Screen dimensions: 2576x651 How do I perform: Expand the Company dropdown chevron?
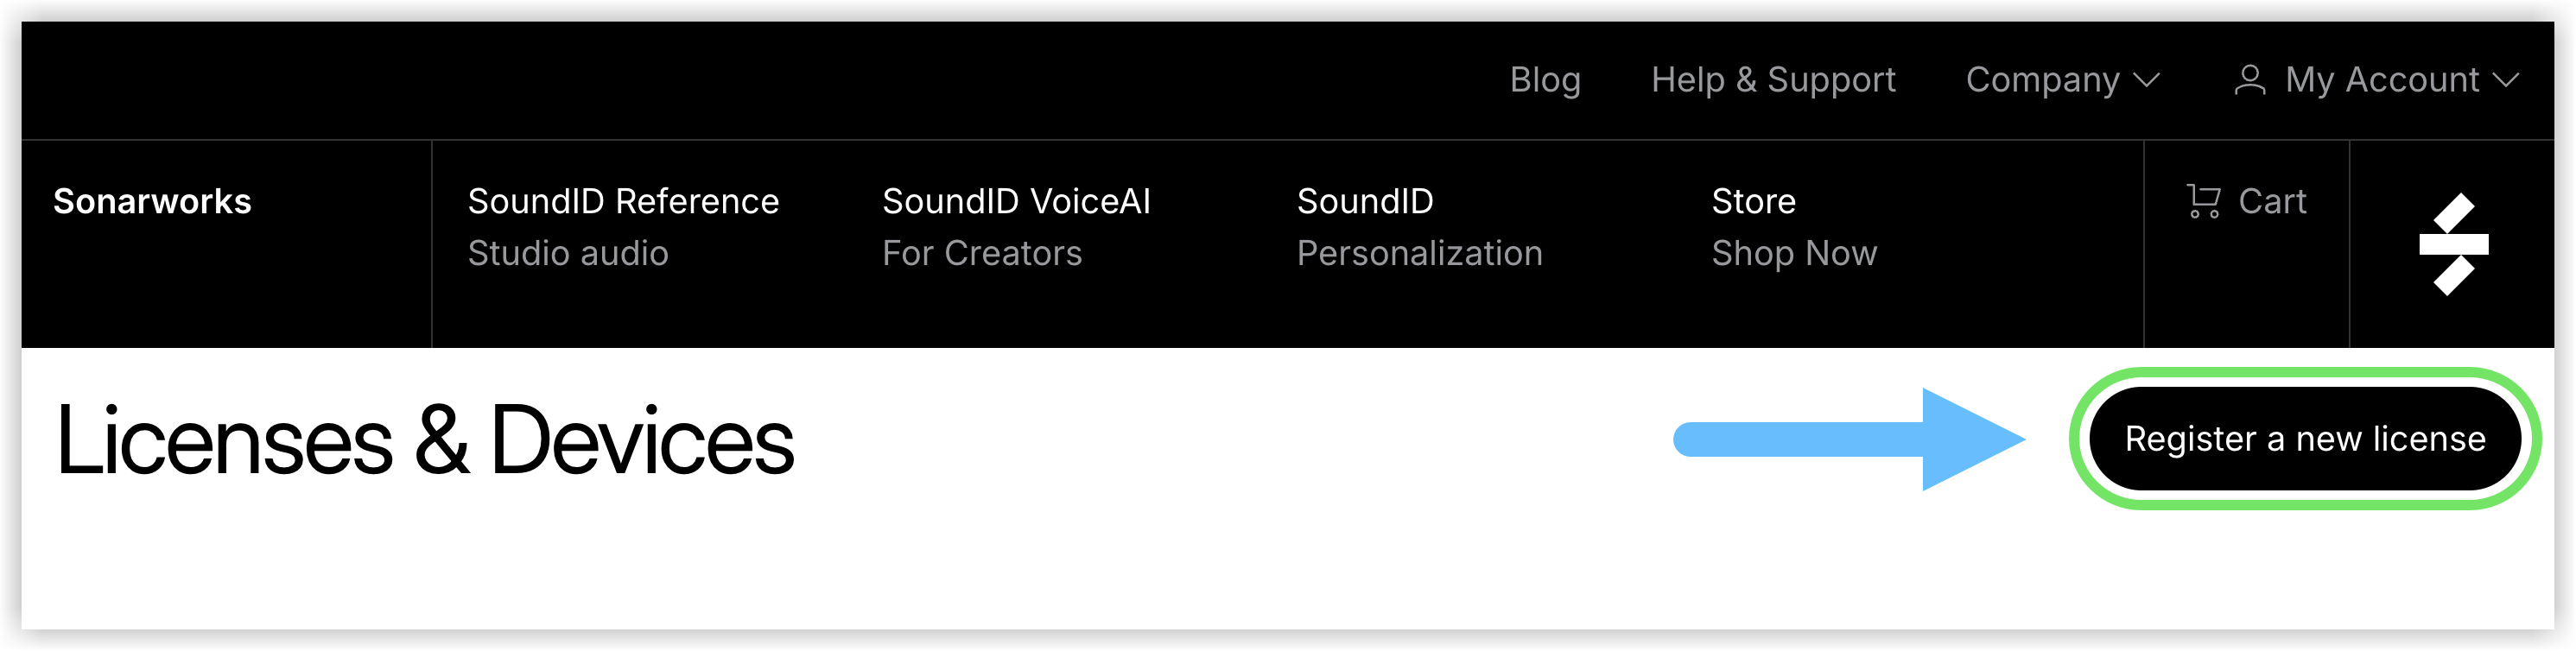2147,80
